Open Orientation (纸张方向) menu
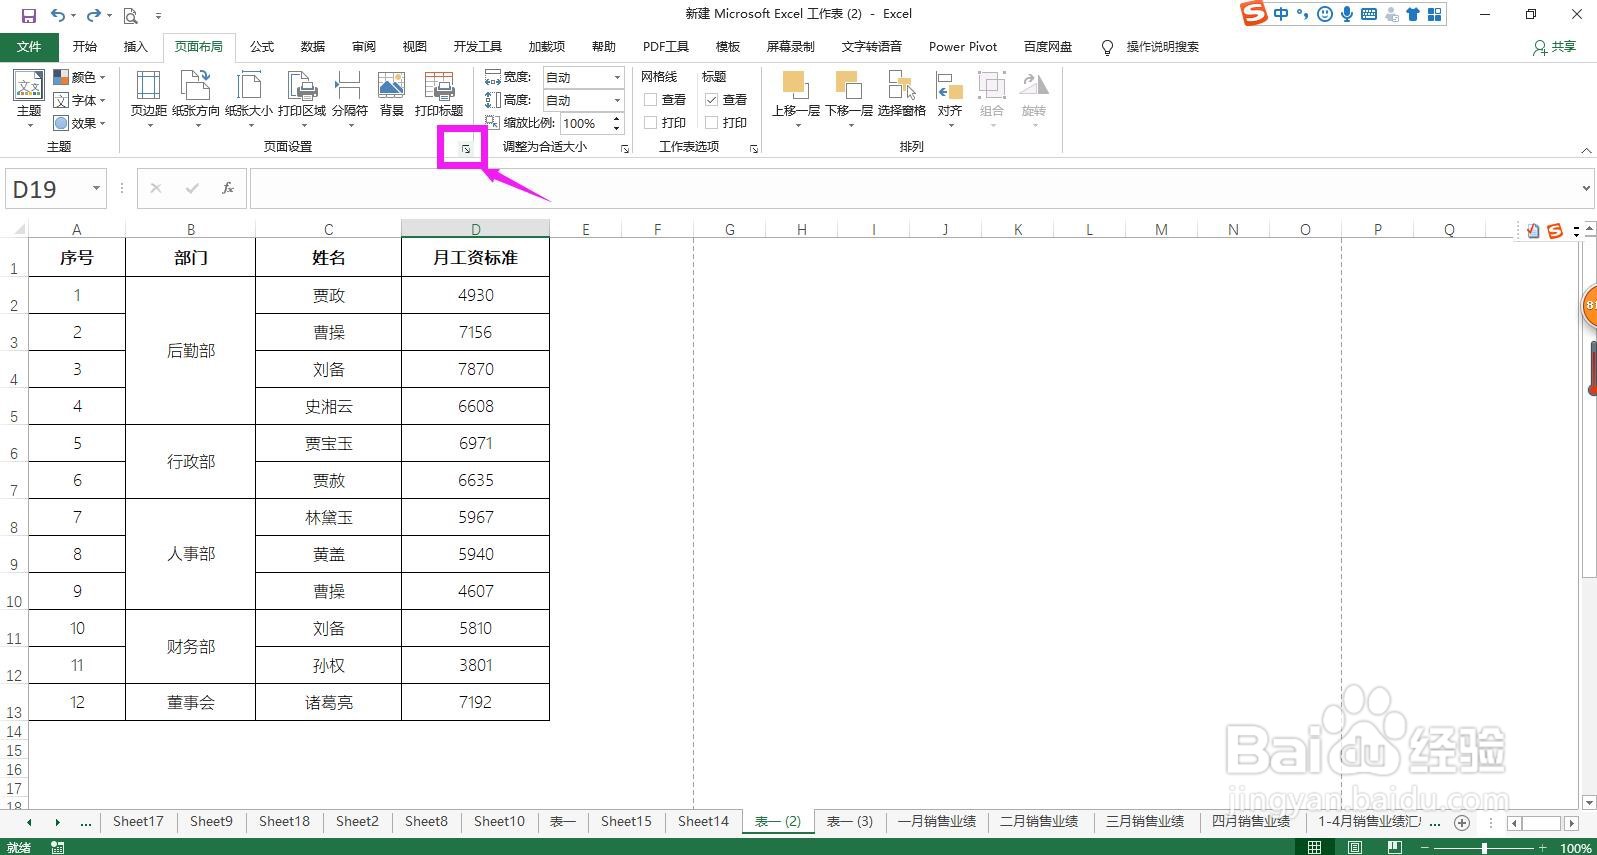Screen dimensions: 1597x855 (x=196, y=98)
